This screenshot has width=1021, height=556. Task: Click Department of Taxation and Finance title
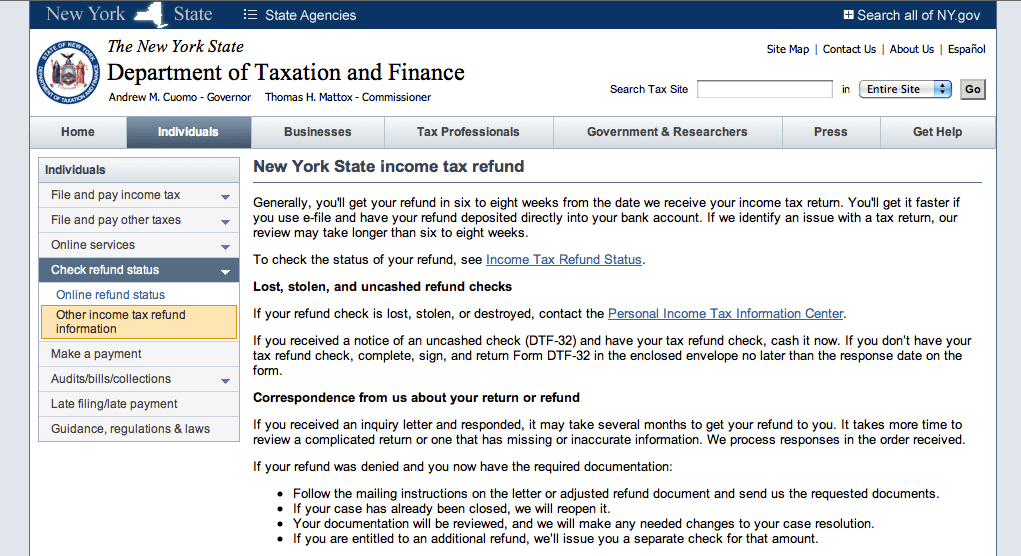(x=285, y=72)
